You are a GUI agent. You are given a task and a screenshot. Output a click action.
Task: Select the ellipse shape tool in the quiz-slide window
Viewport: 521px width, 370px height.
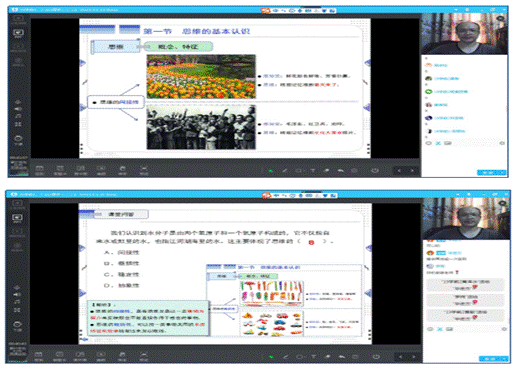300,357
